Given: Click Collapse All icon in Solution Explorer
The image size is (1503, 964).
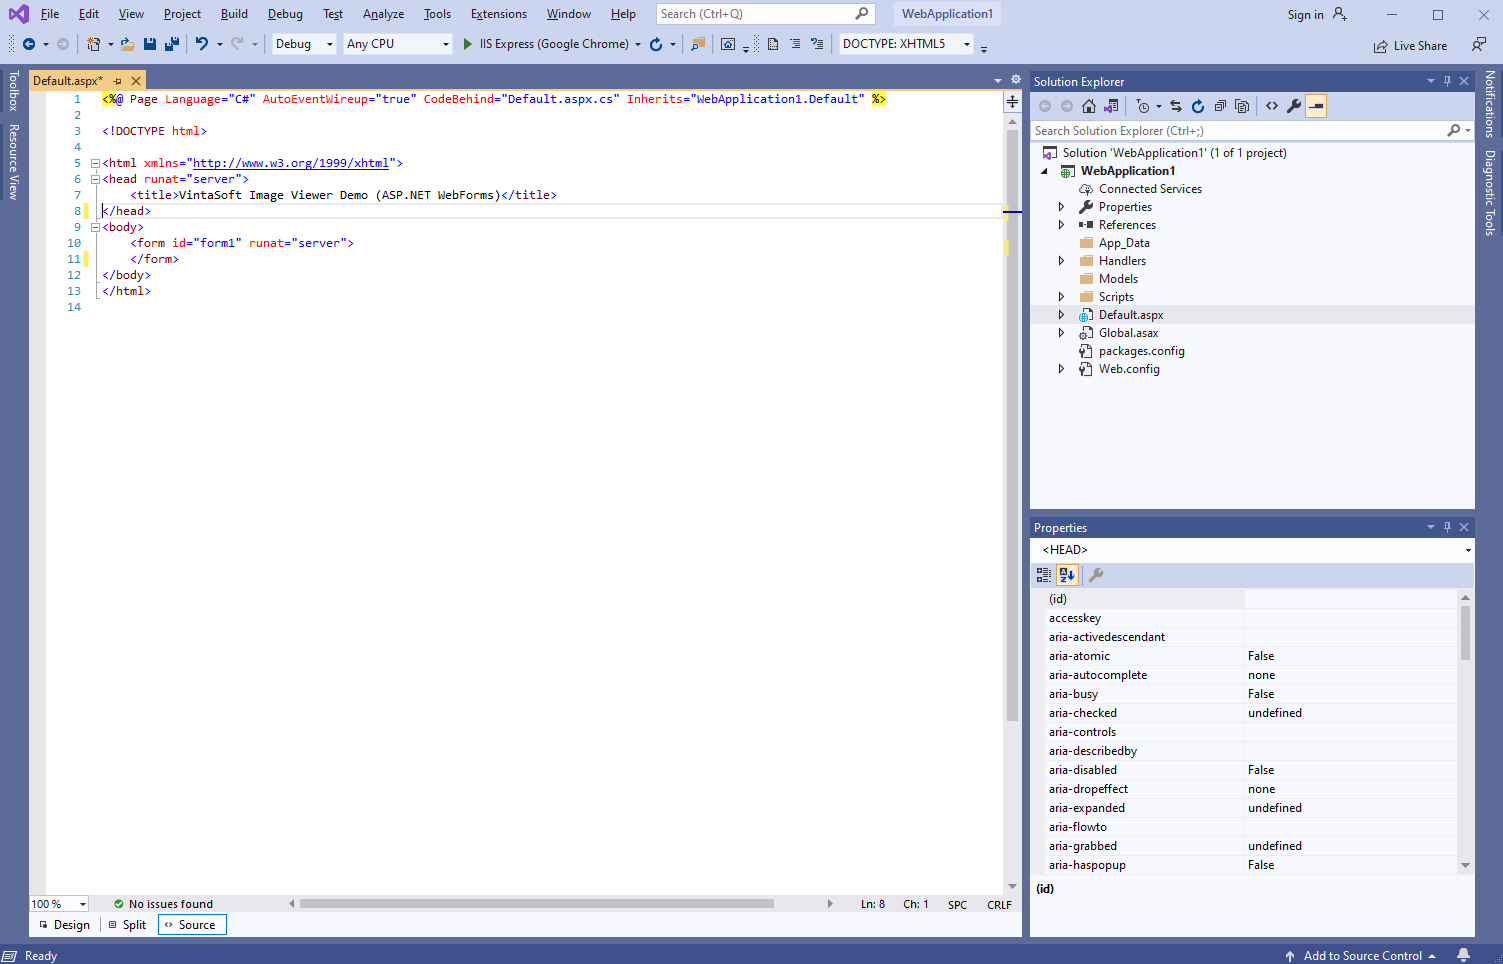Looking at the screenshot, I should (x=1220, y=106).
